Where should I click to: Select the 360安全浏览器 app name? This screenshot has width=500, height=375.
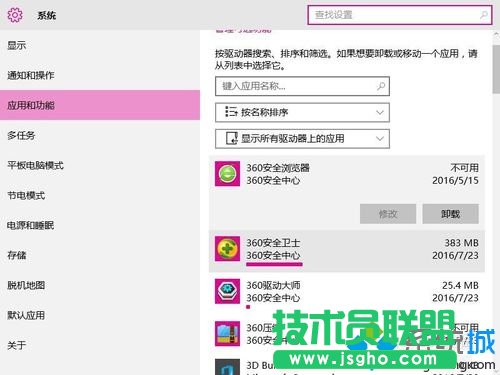(278, 168)
